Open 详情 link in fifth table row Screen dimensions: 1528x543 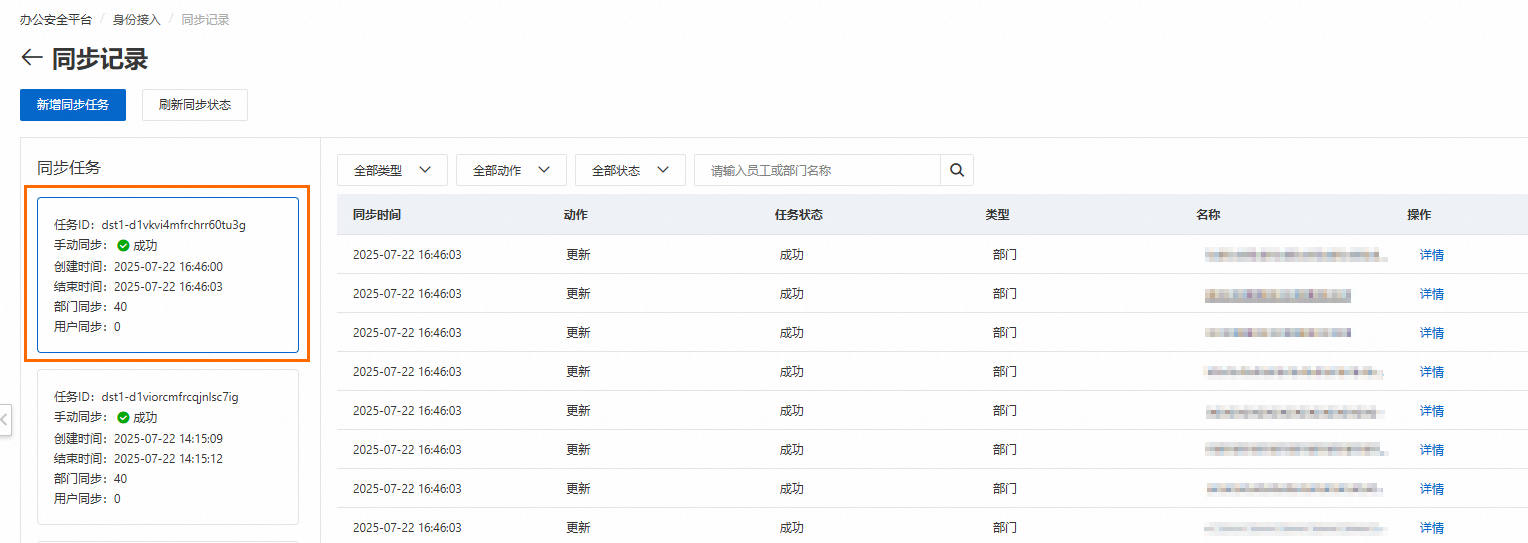point(1432,410)
